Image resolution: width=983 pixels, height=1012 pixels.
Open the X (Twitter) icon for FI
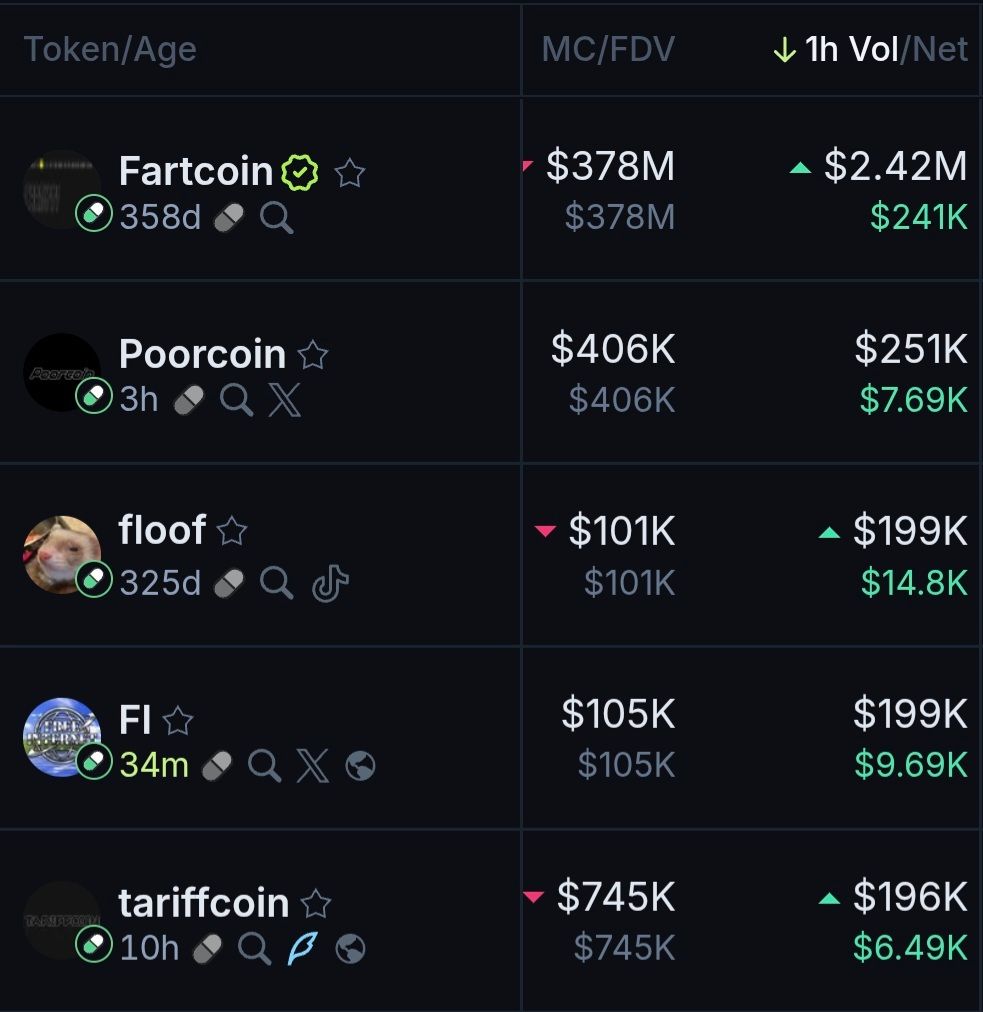click(x=312, y=766)
